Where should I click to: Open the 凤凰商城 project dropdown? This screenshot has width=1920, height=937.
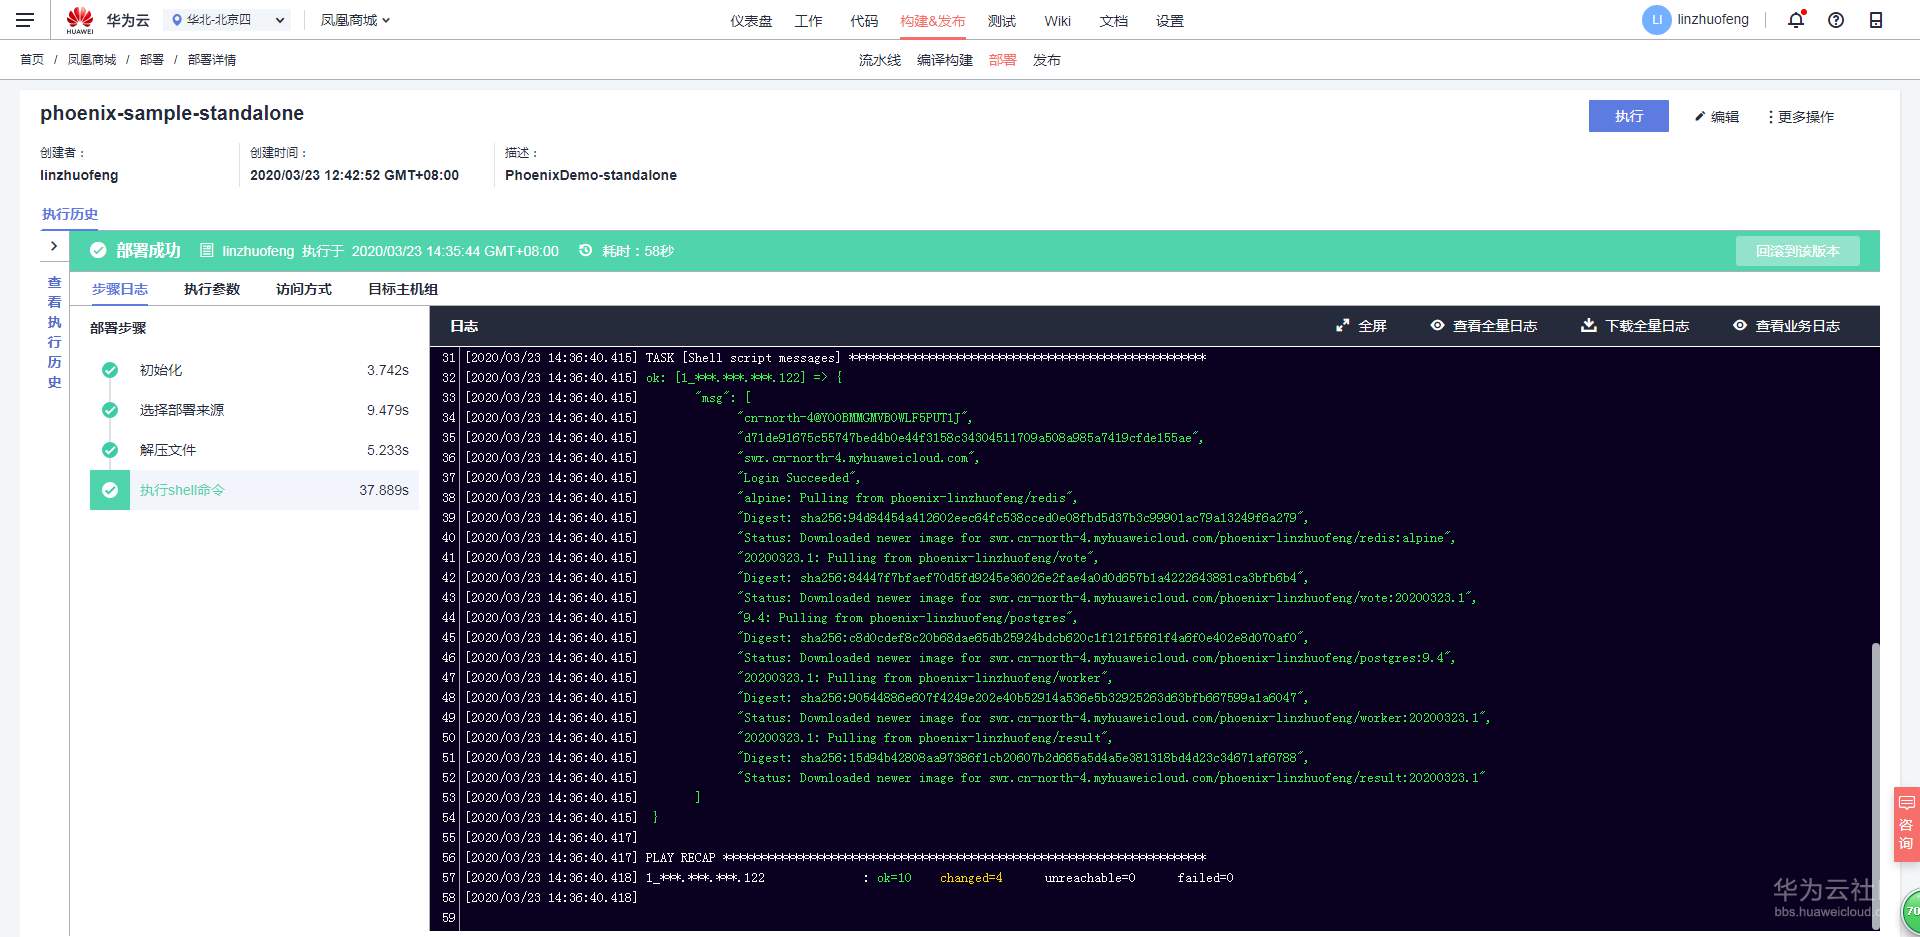(x=355, y=20)
